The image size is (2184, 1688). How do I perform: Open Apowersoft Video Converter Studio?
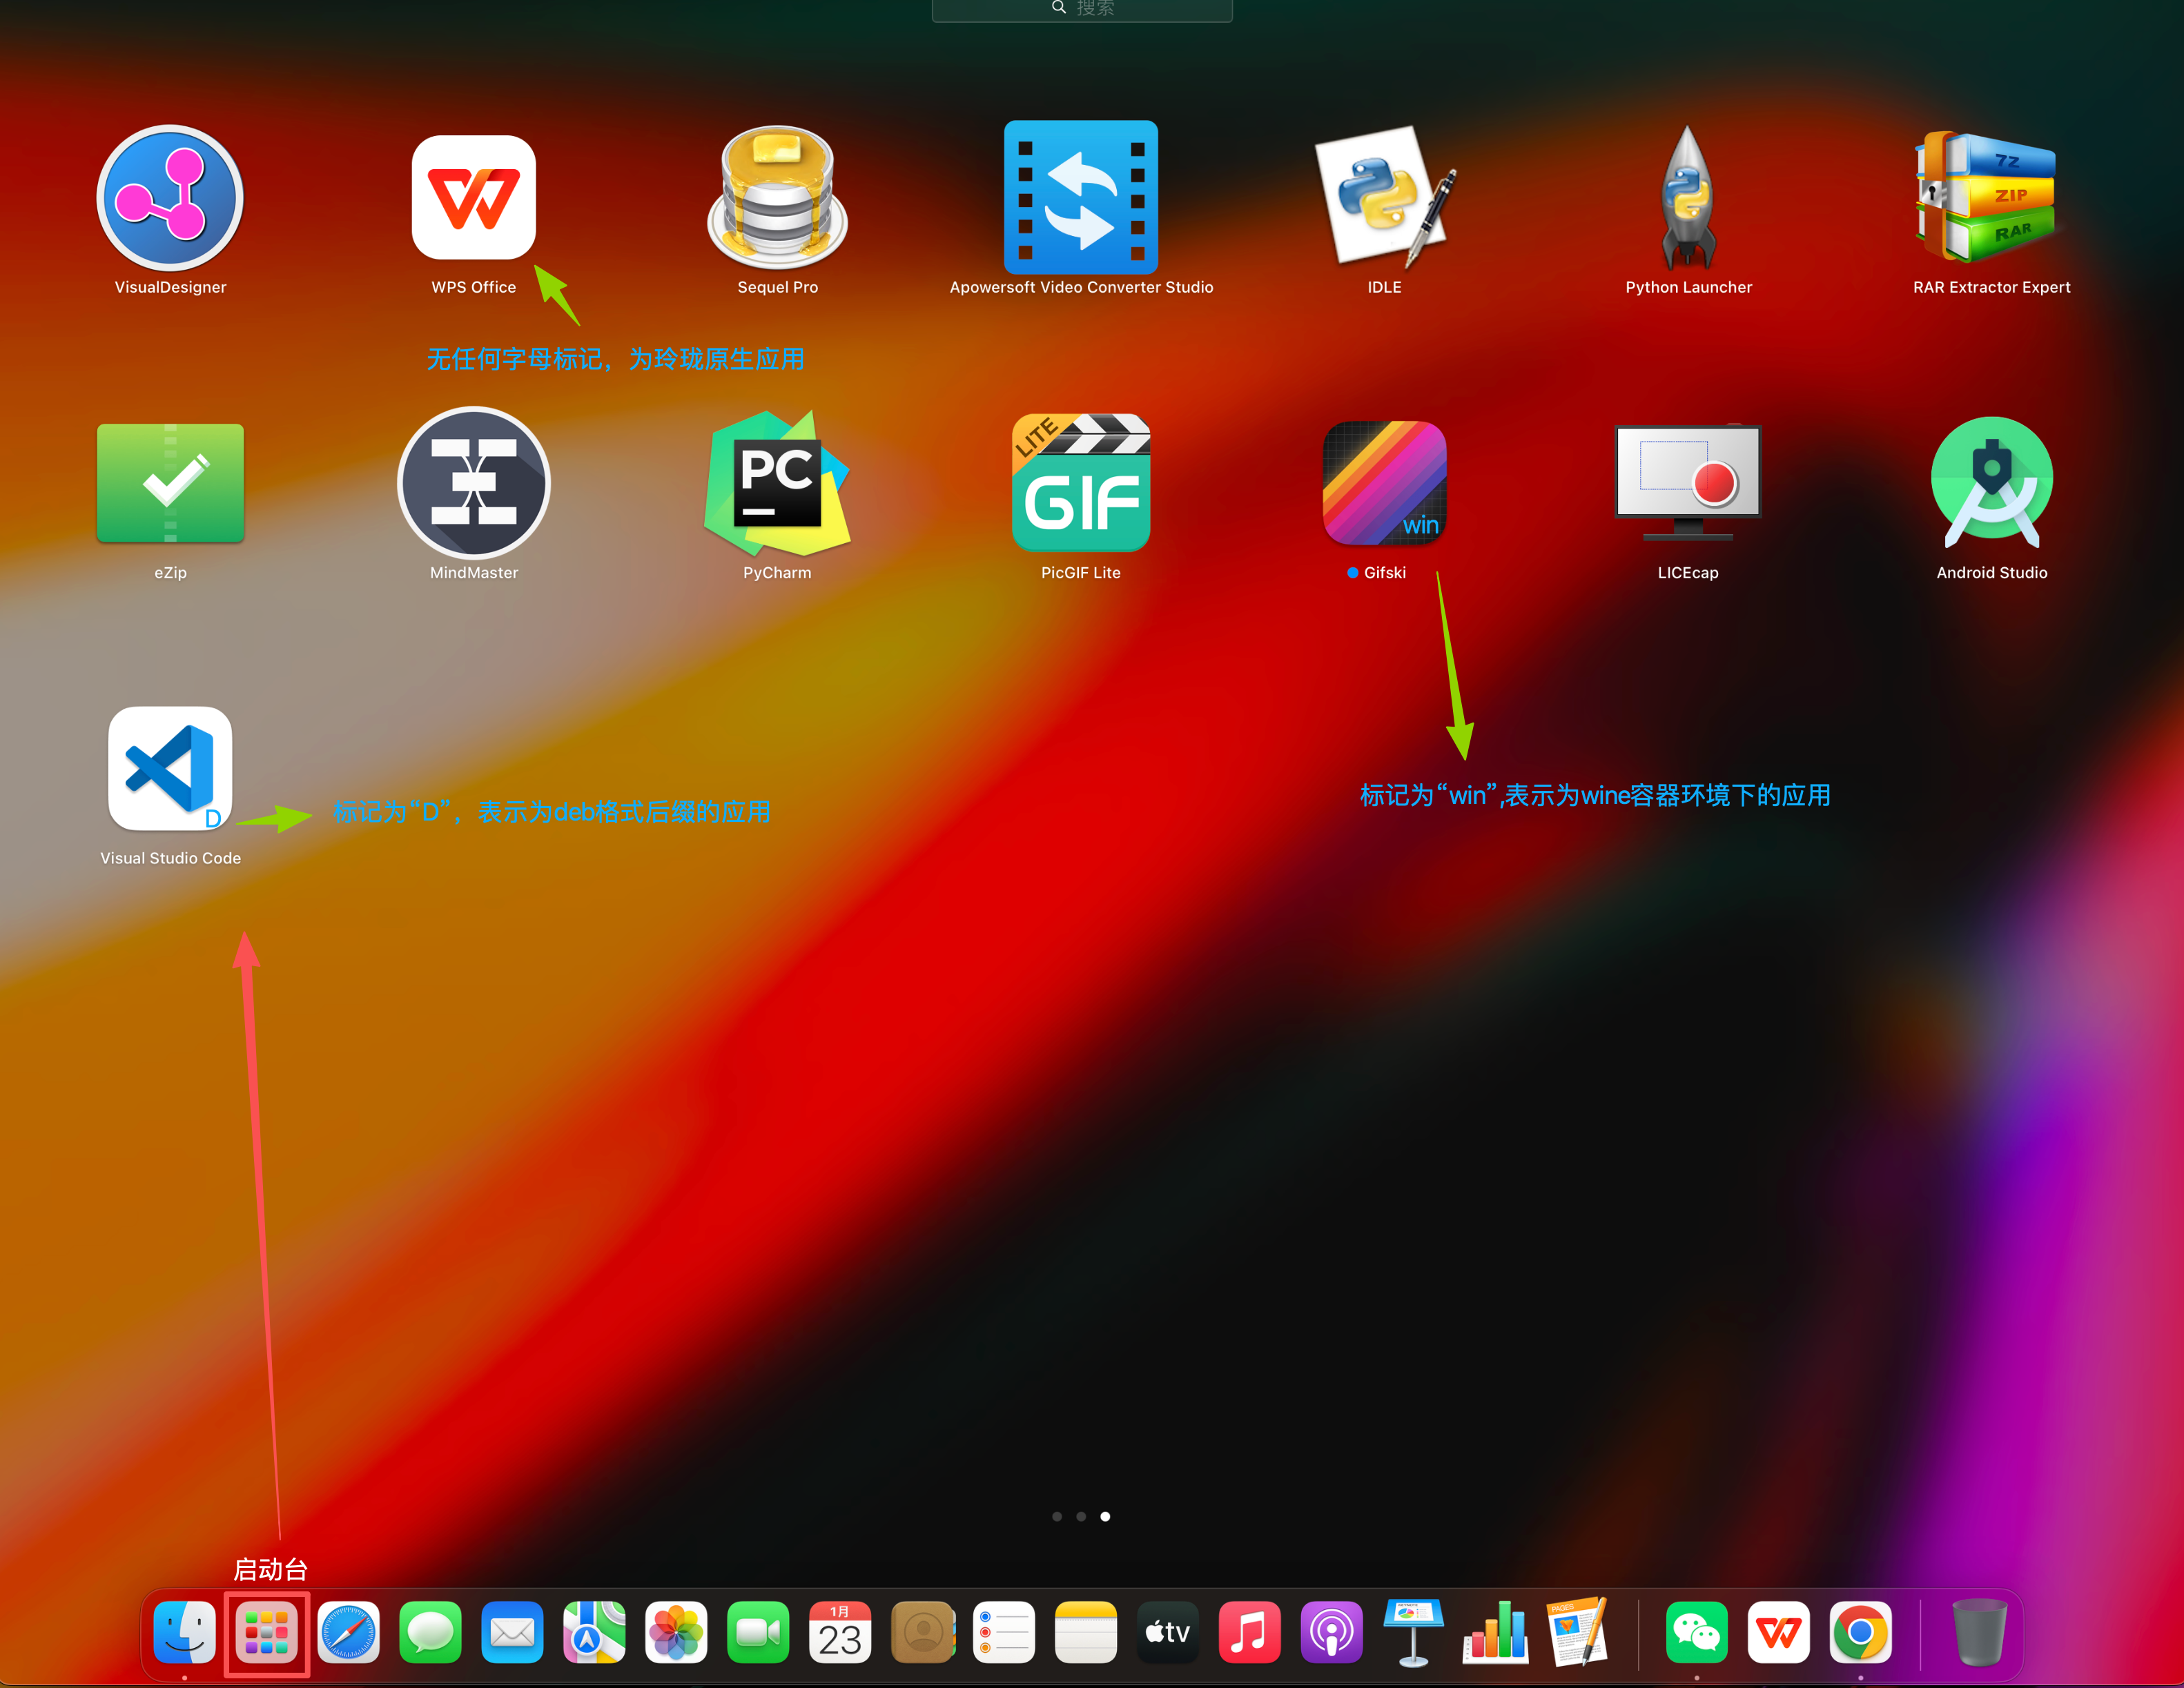(x=1080, y=198)
